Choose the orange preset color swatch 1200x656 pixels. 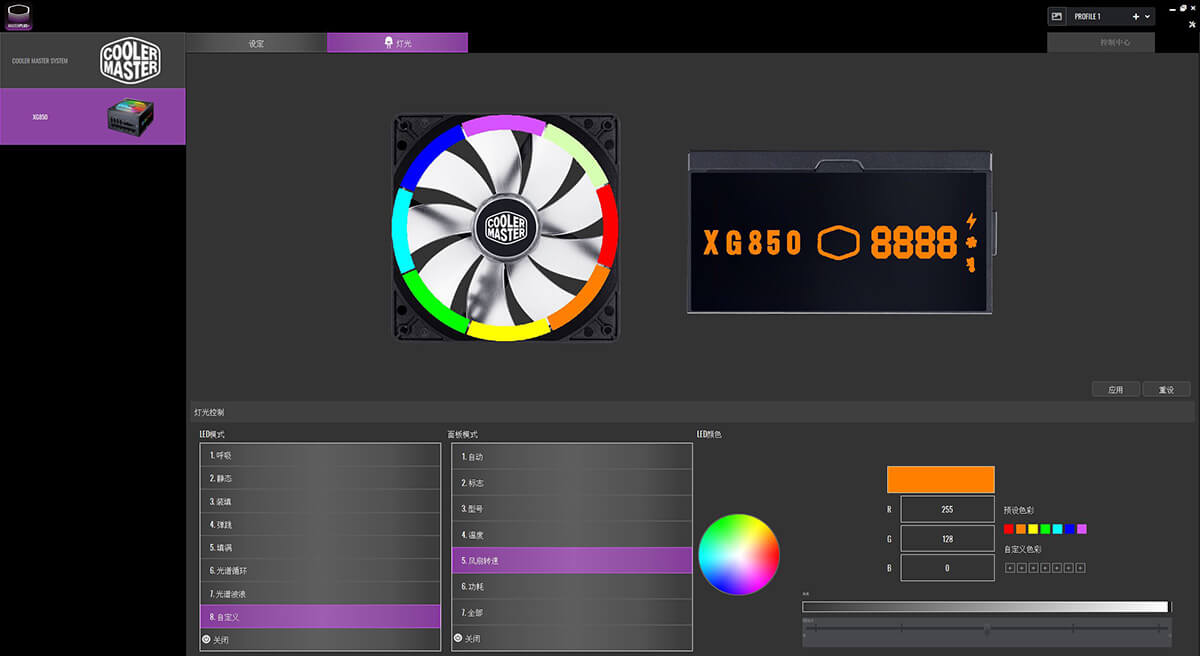(1021, 529)
